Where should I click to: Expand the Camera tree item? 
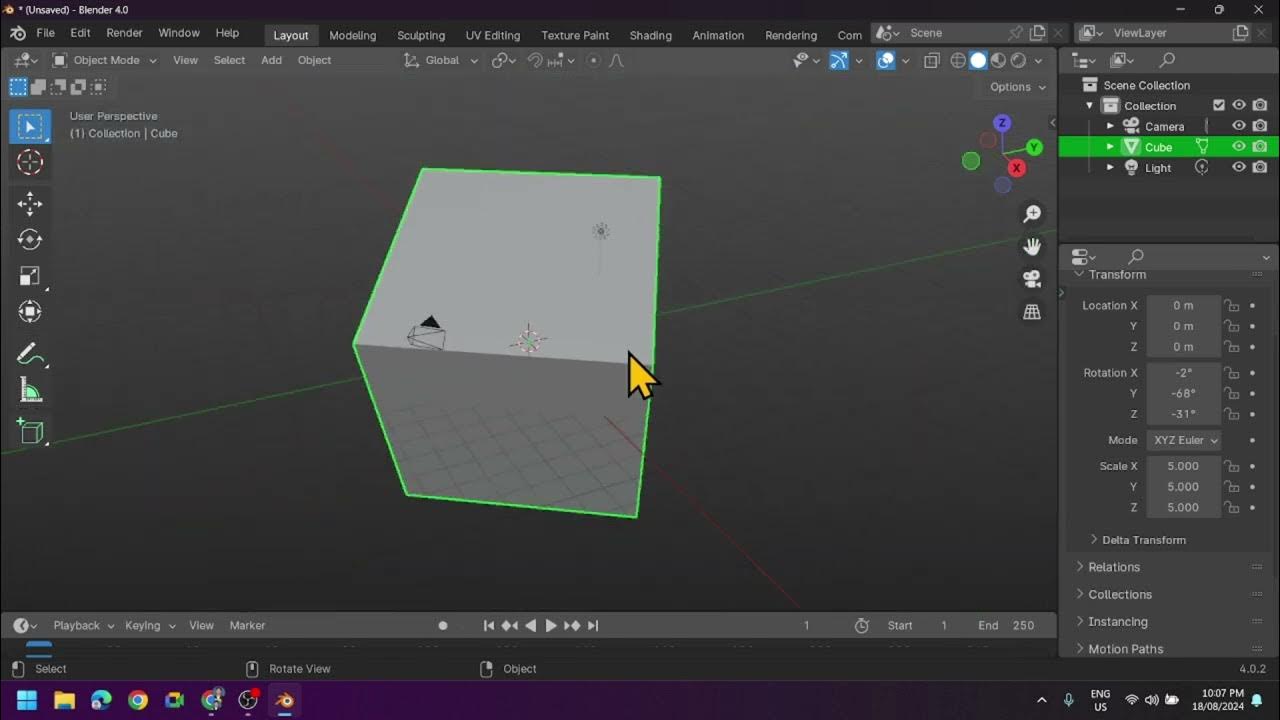coord(1110,126)
